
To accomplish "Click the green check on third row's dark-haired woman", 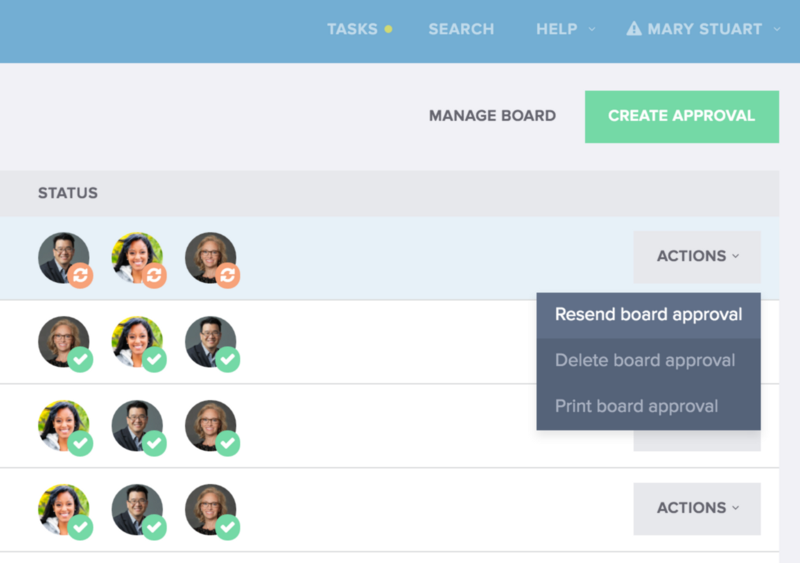I will [x=80, y=443].
